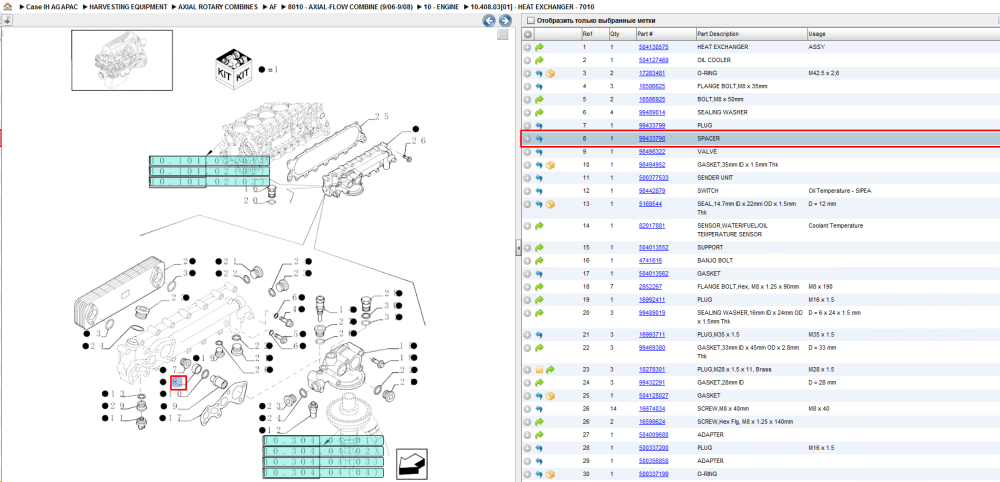Click the left panel toggle icon below home
This screenshot has width=1000, height=482.
[x=6, y=20]
